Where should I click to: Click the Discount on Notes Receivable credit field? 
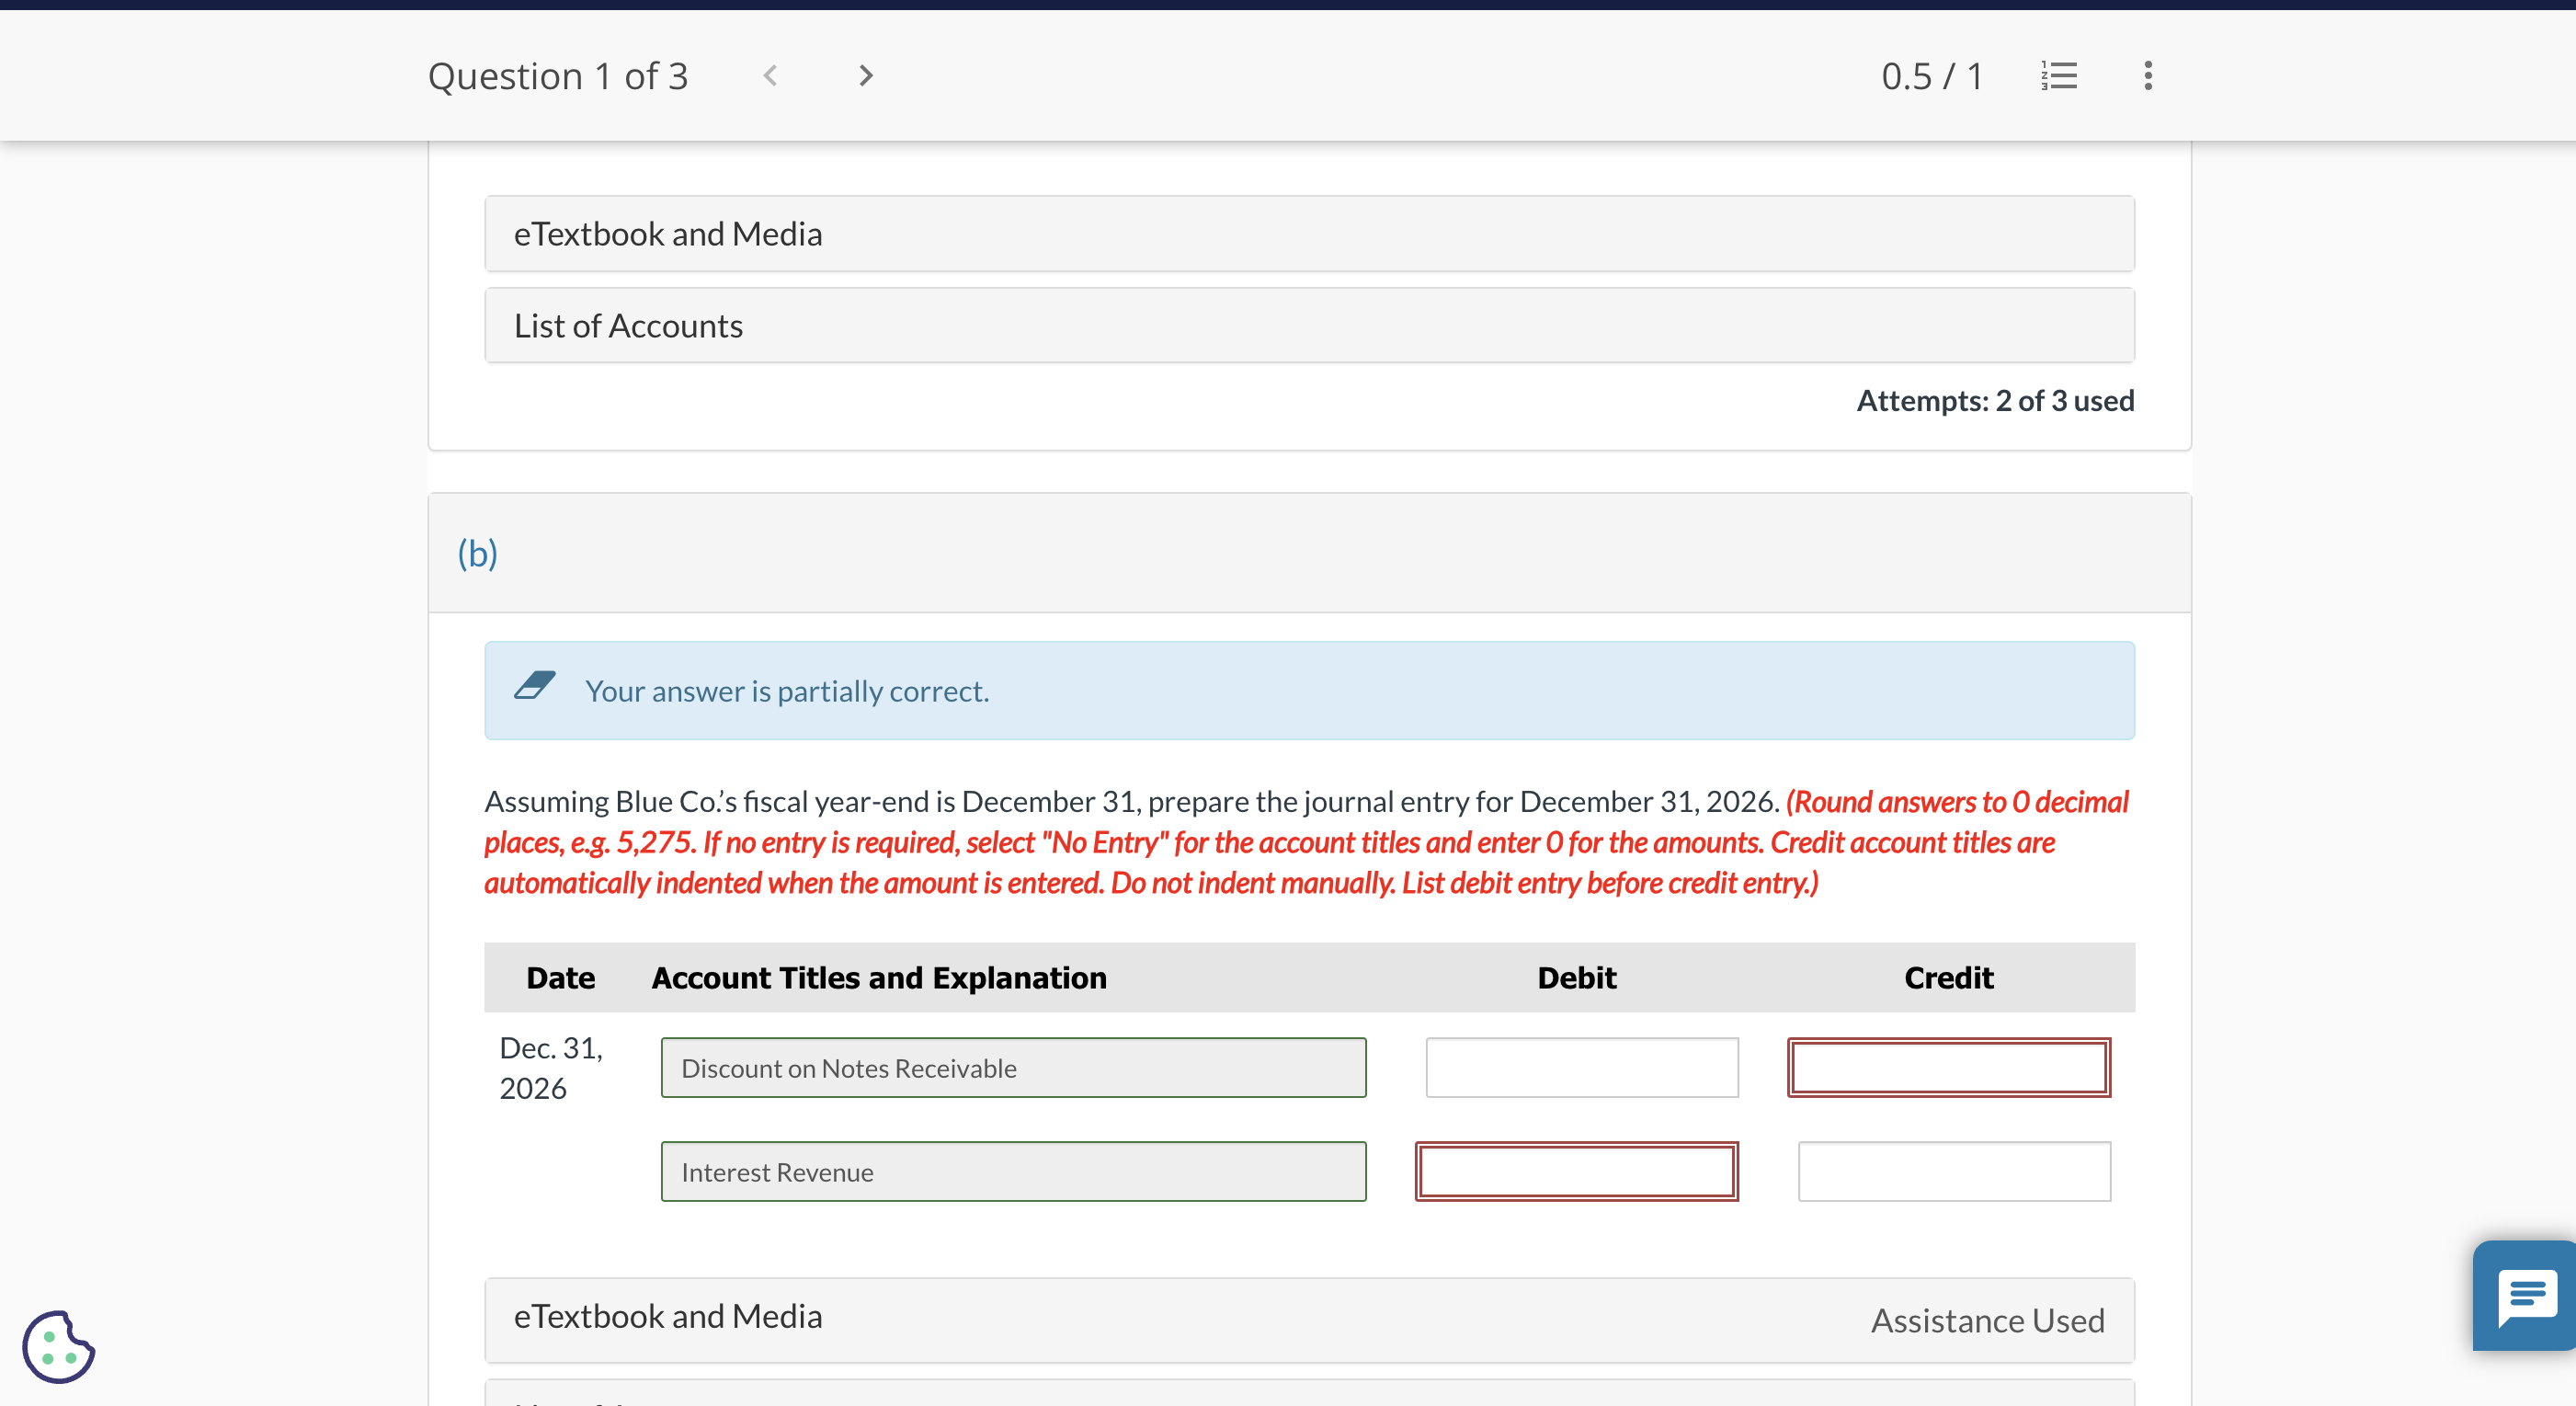pos(1947,1069)
